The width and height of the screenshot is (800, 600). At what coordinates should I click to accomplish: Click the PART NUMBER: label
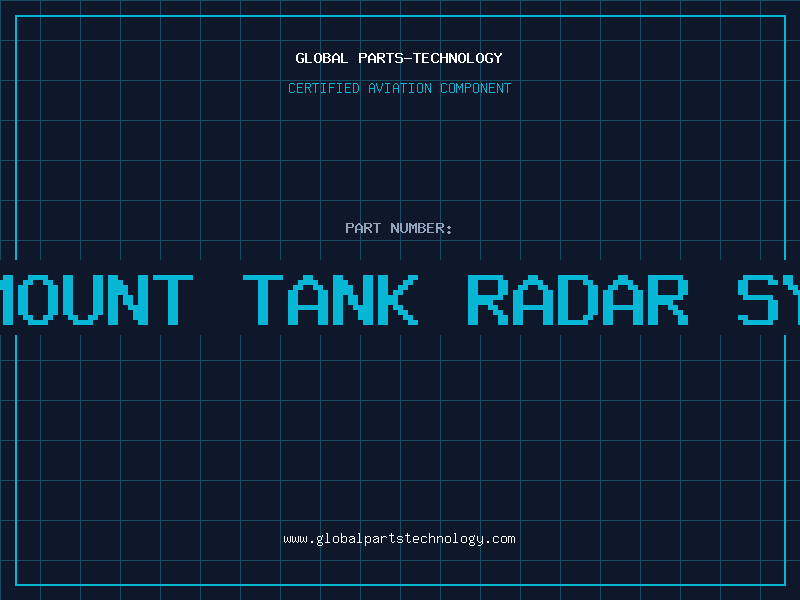click(x=399, y=228)
